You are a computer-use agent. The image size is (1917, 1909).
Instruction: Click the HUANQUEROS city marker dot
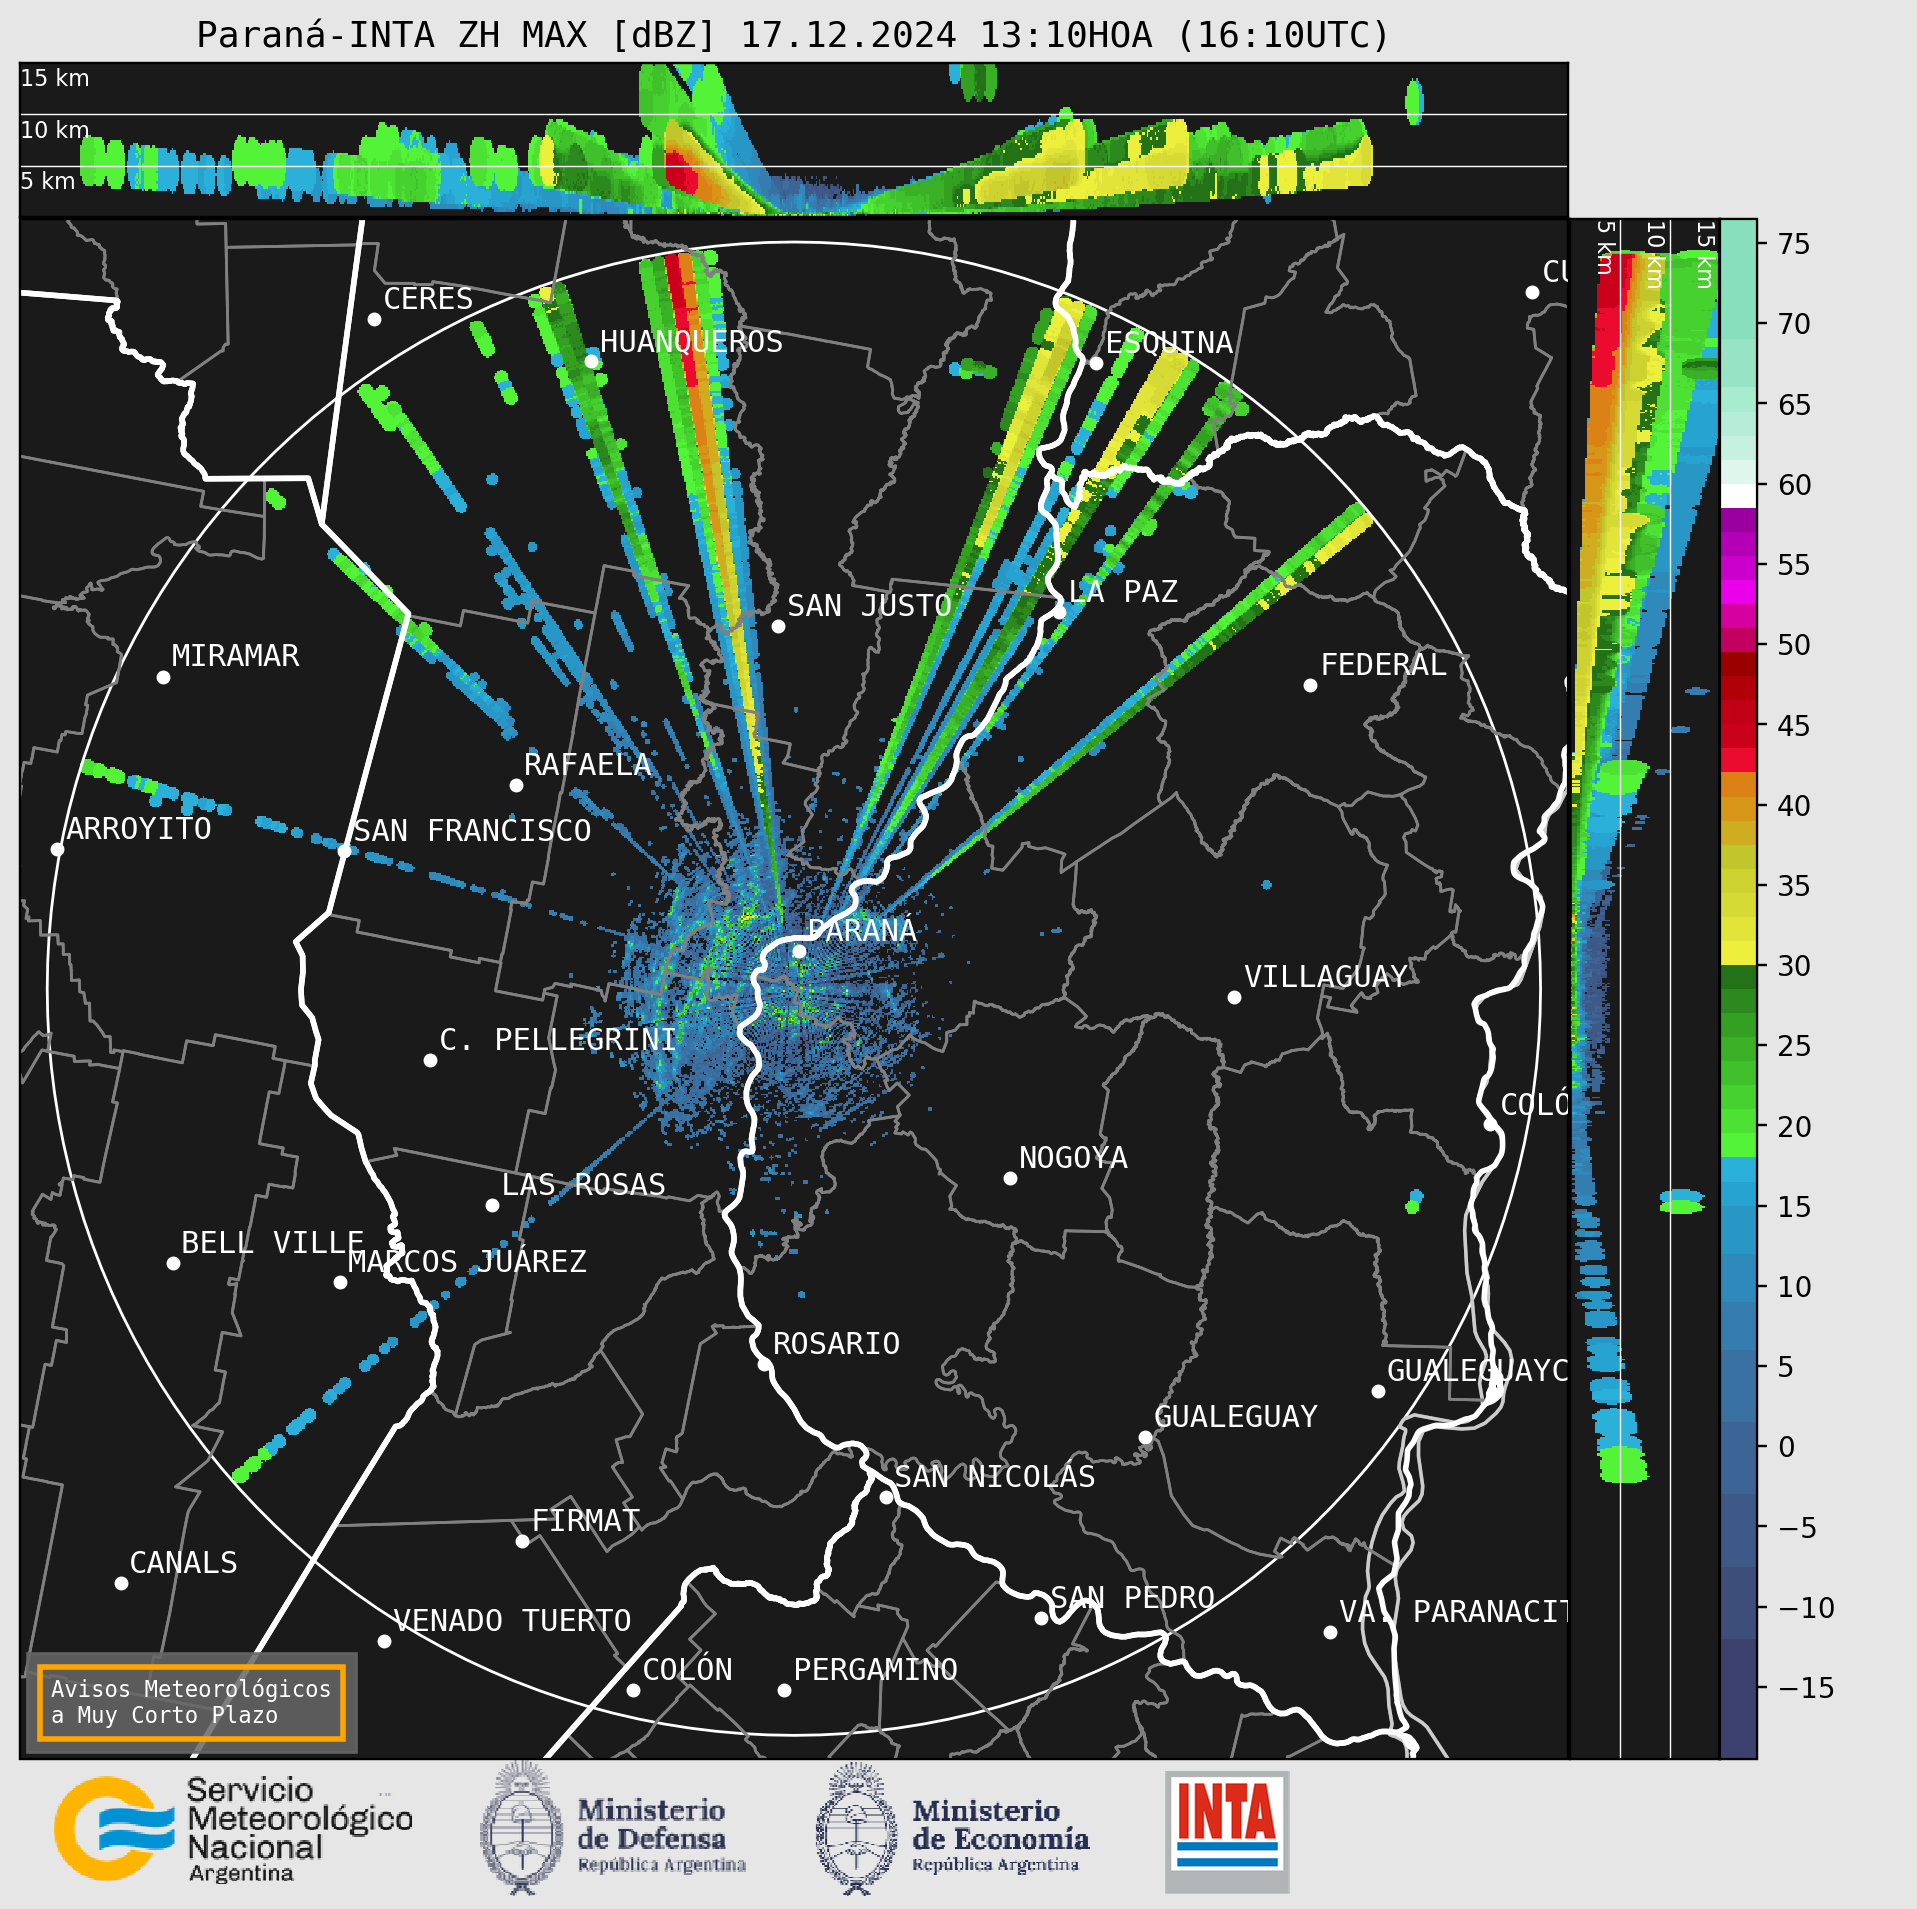point(591,361)
